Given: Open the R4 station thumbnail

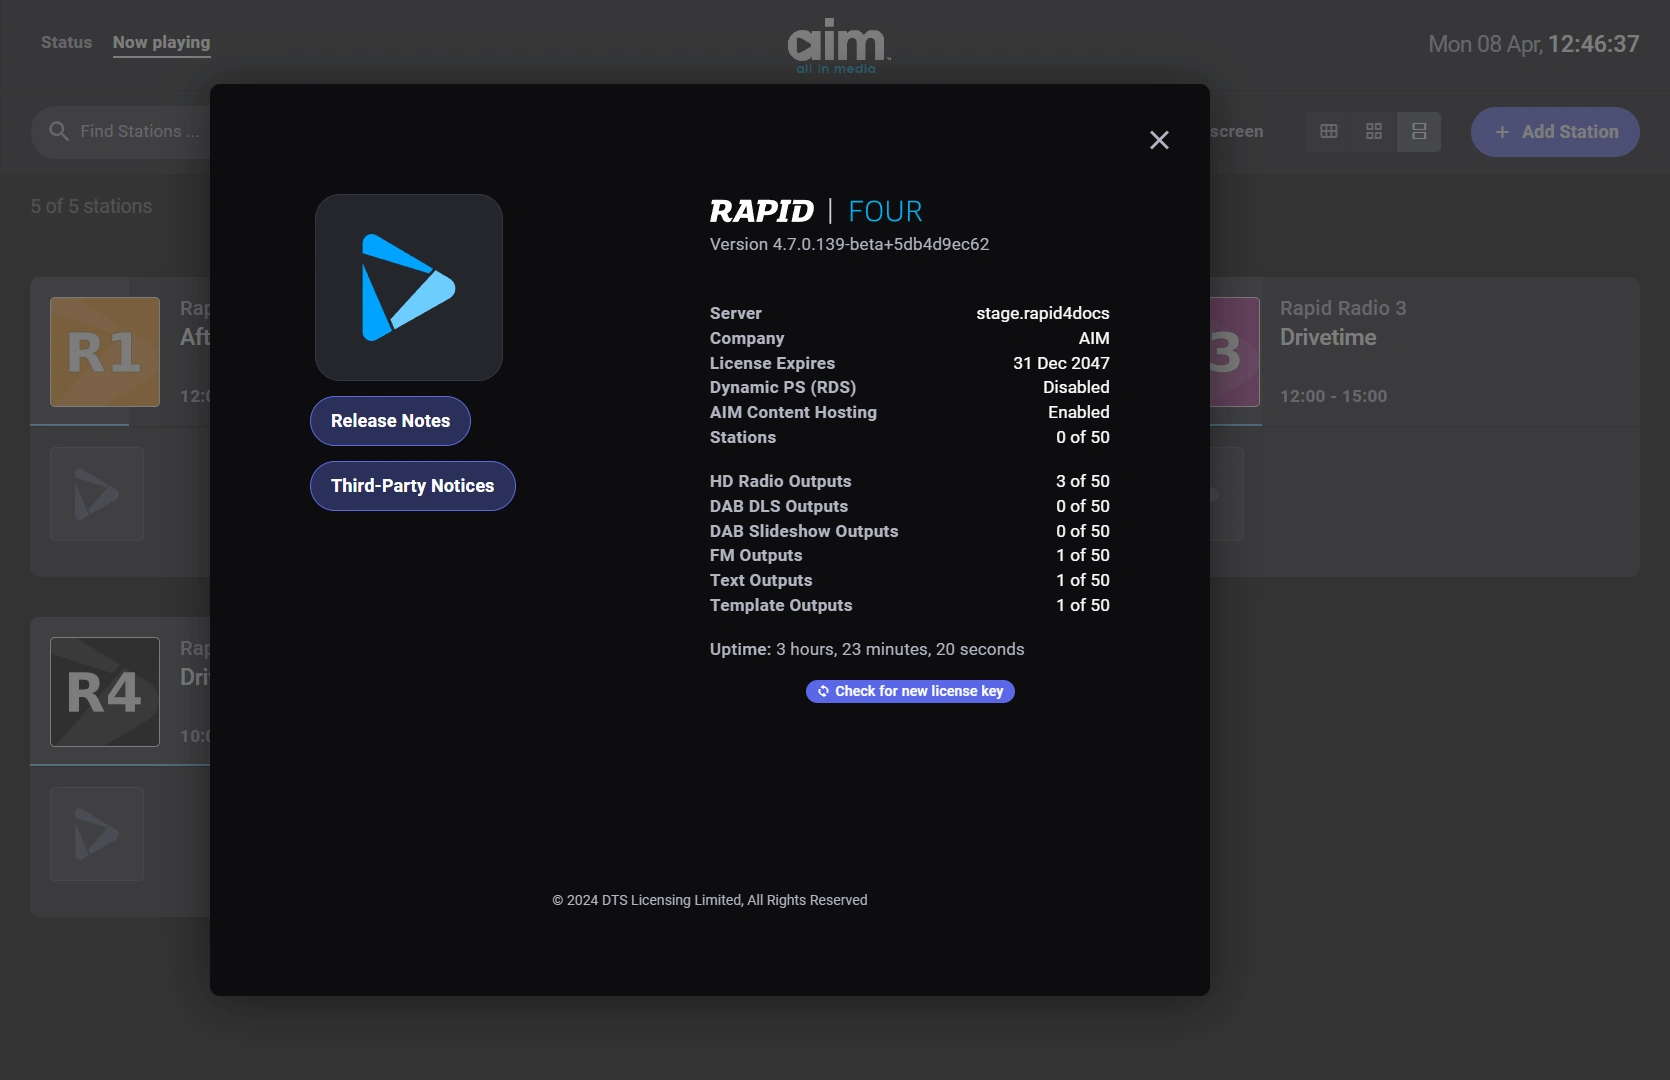Looking at the screenshot, I should 105,692.
